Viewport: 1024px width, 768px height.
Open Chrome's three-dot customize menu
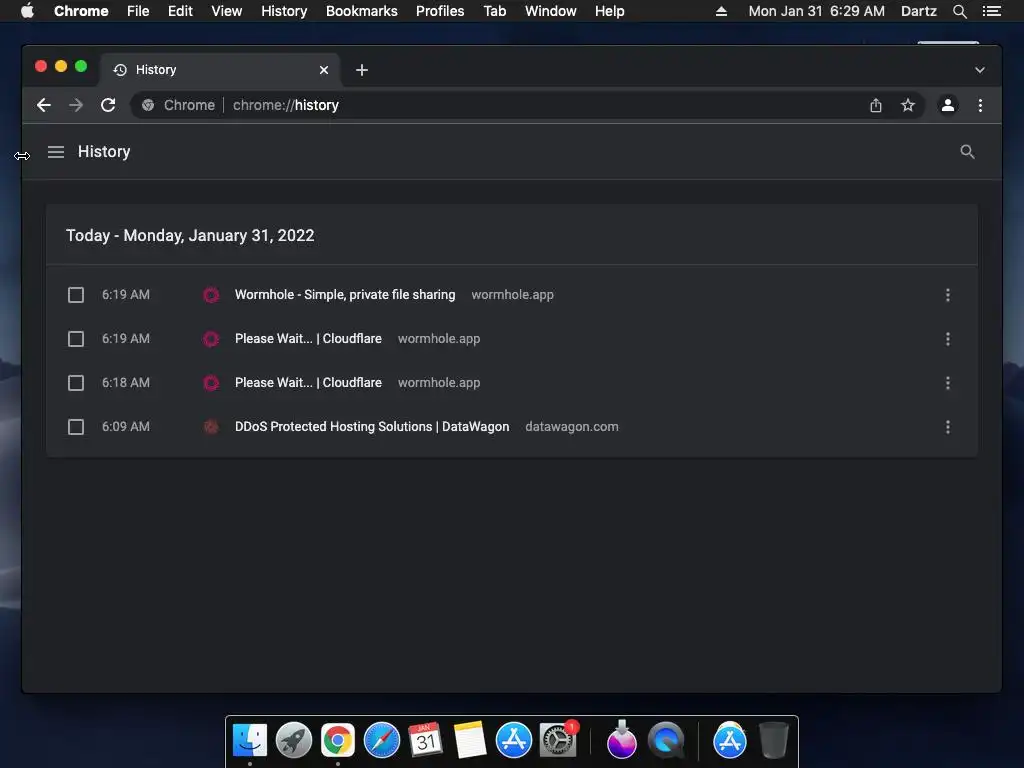(980, 105)
